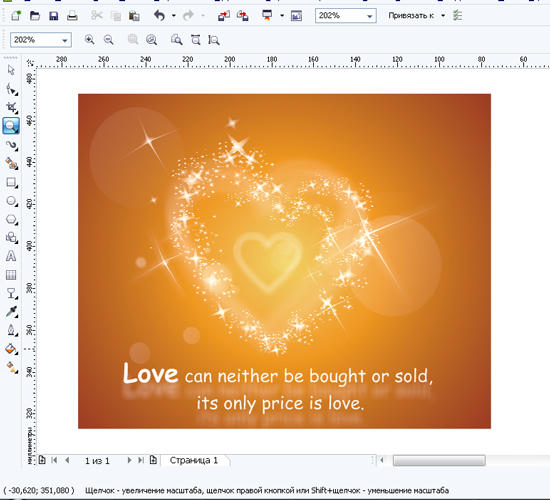Viewport: 550px width, 500px height.
Task: Select the Crop tool
Action: click(x=11, y=108)
